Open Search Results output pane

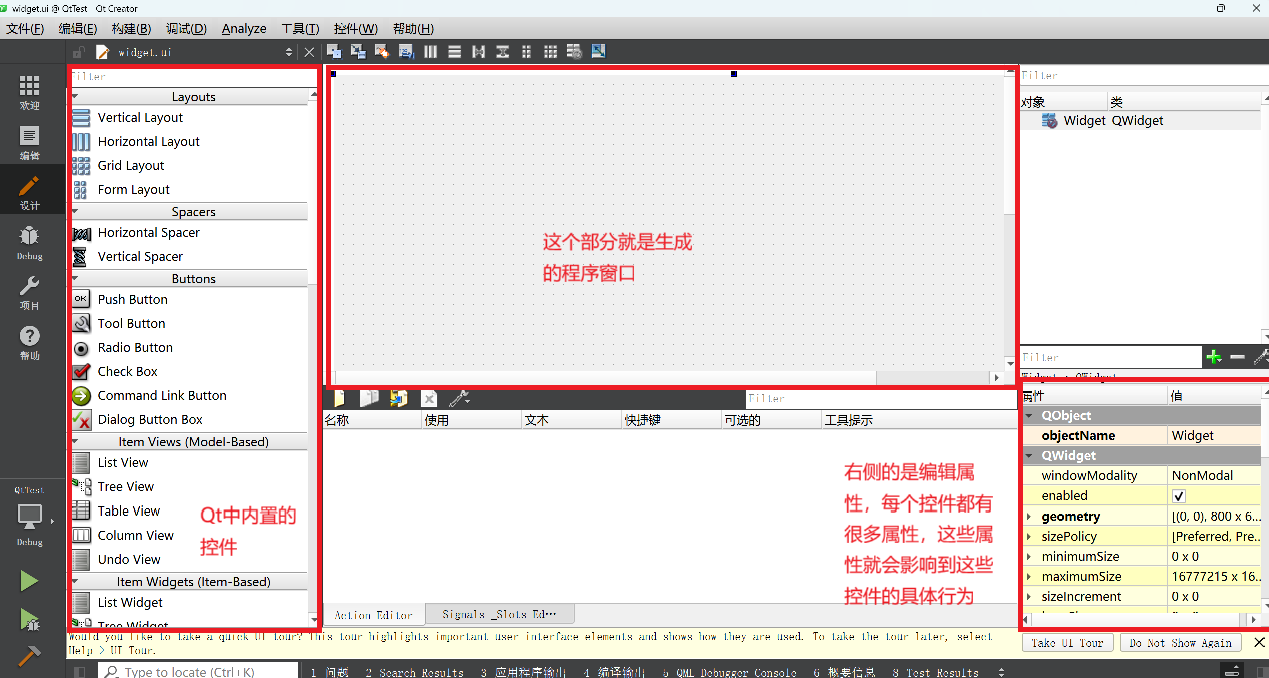tap(414, 672)
